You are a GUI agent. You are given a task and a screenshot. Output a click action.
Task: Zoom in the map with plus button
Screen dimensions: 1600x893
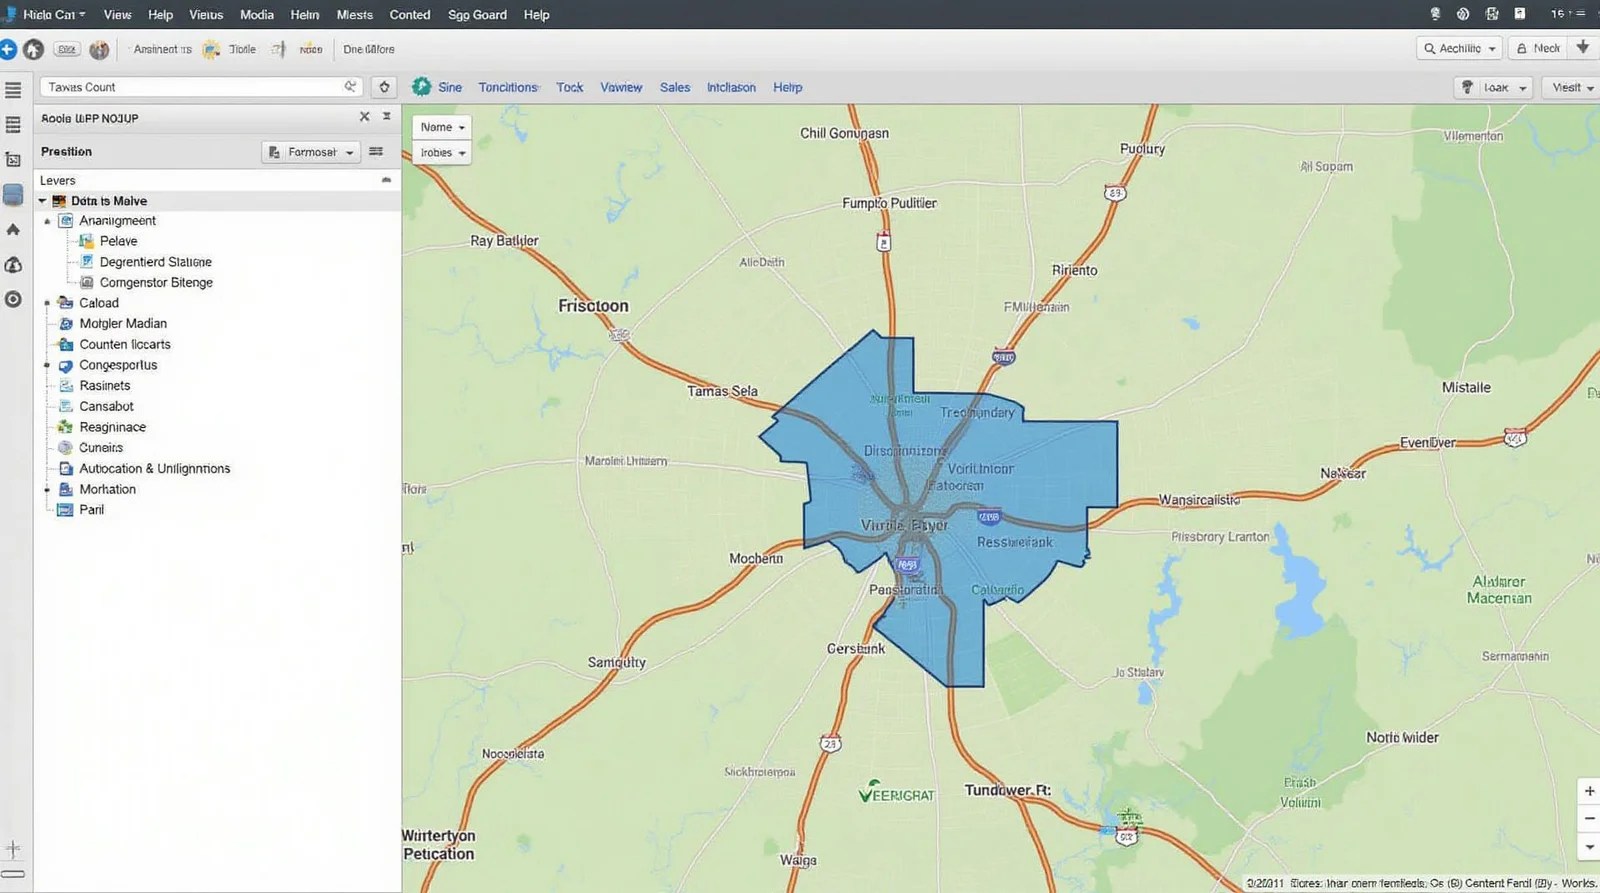click(x=1589, y=791)
